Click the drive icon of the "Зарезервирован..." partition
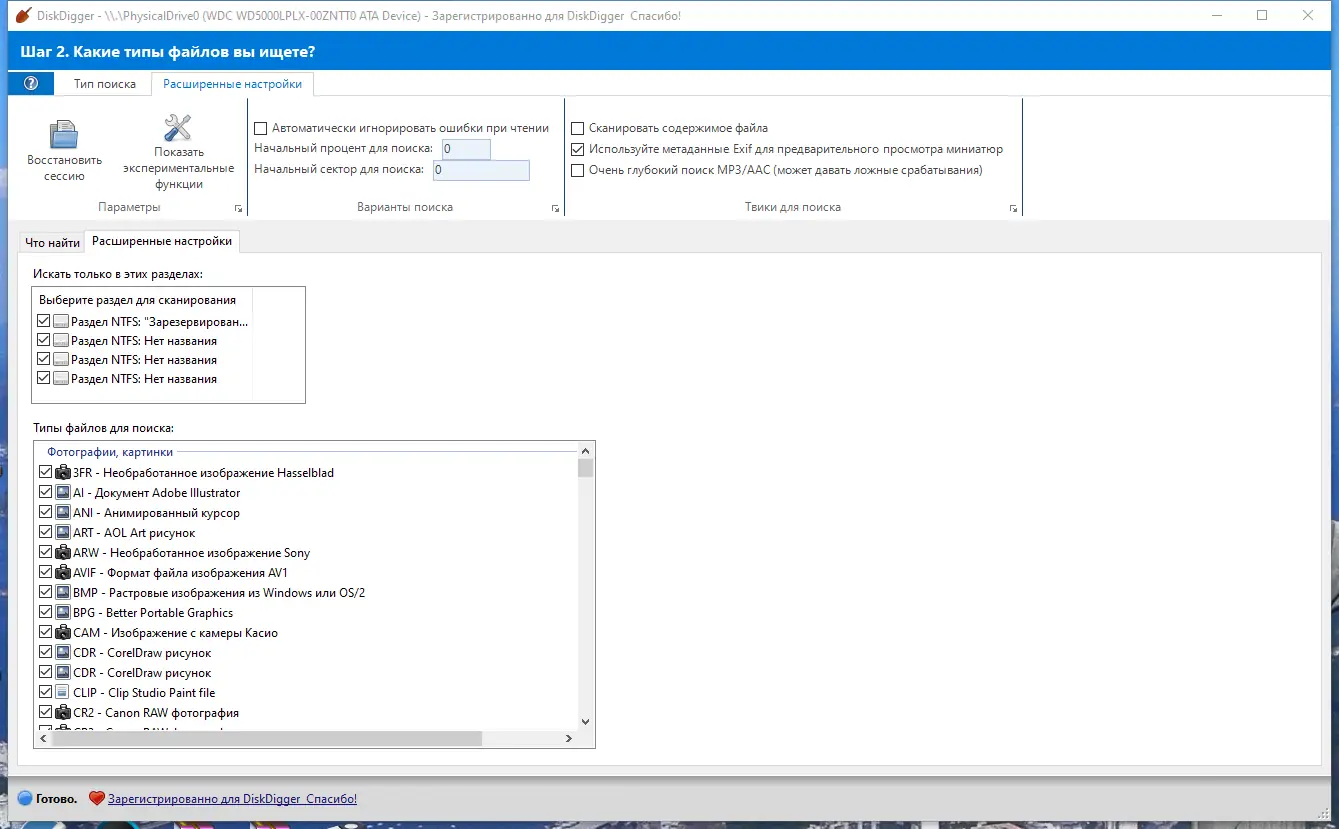The height and width of the screenshot is (829, 1339). point(61,322)
